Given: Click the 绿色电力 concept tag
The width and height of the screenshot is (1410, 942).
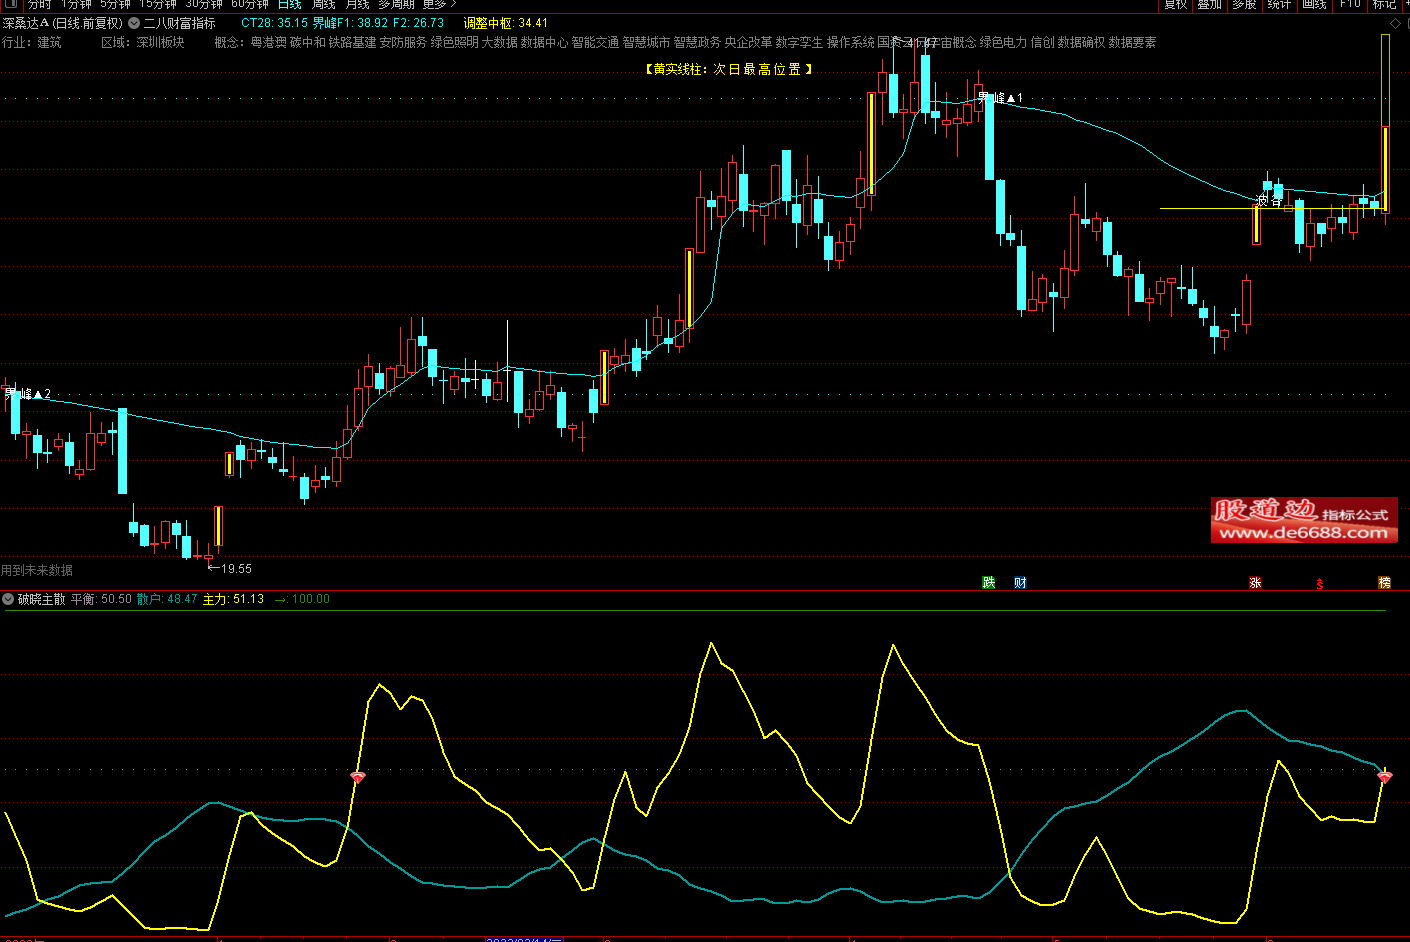Looking at the screenshot, I should tap(1003, 42).
